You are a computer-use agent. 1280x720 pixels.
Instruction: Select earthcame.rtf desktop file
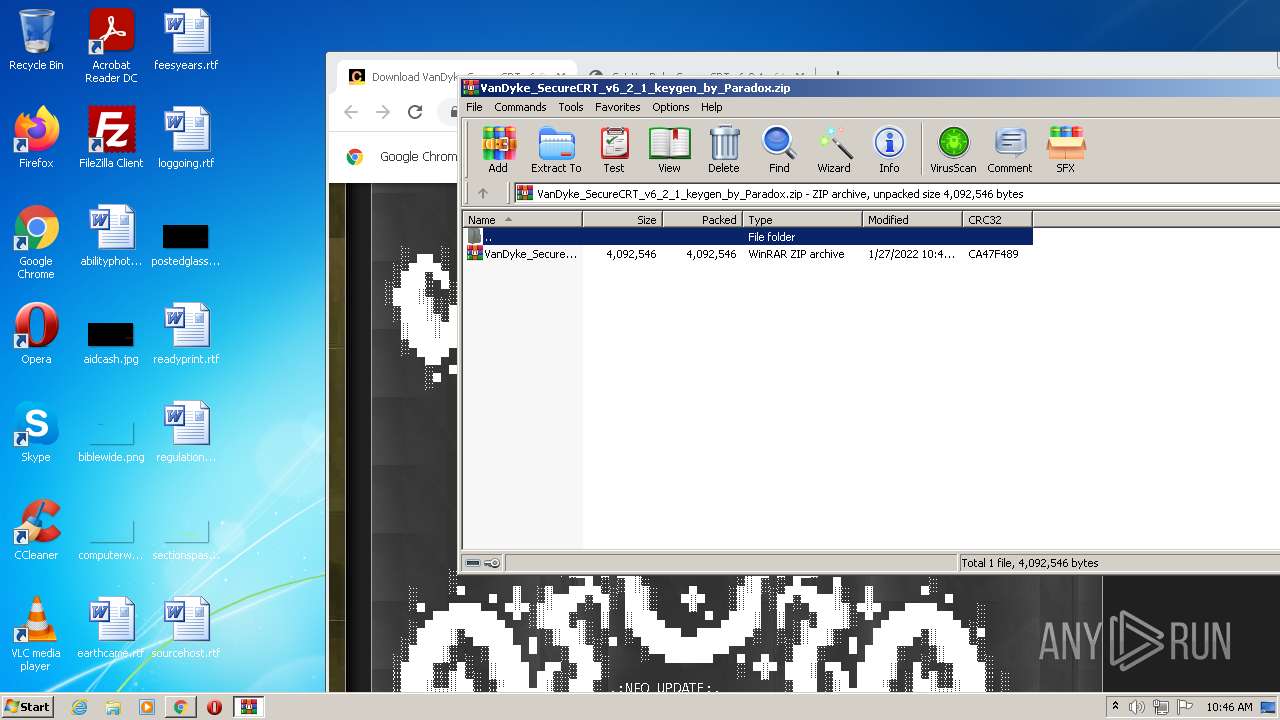pyautogui.click(x=111, y=628)
